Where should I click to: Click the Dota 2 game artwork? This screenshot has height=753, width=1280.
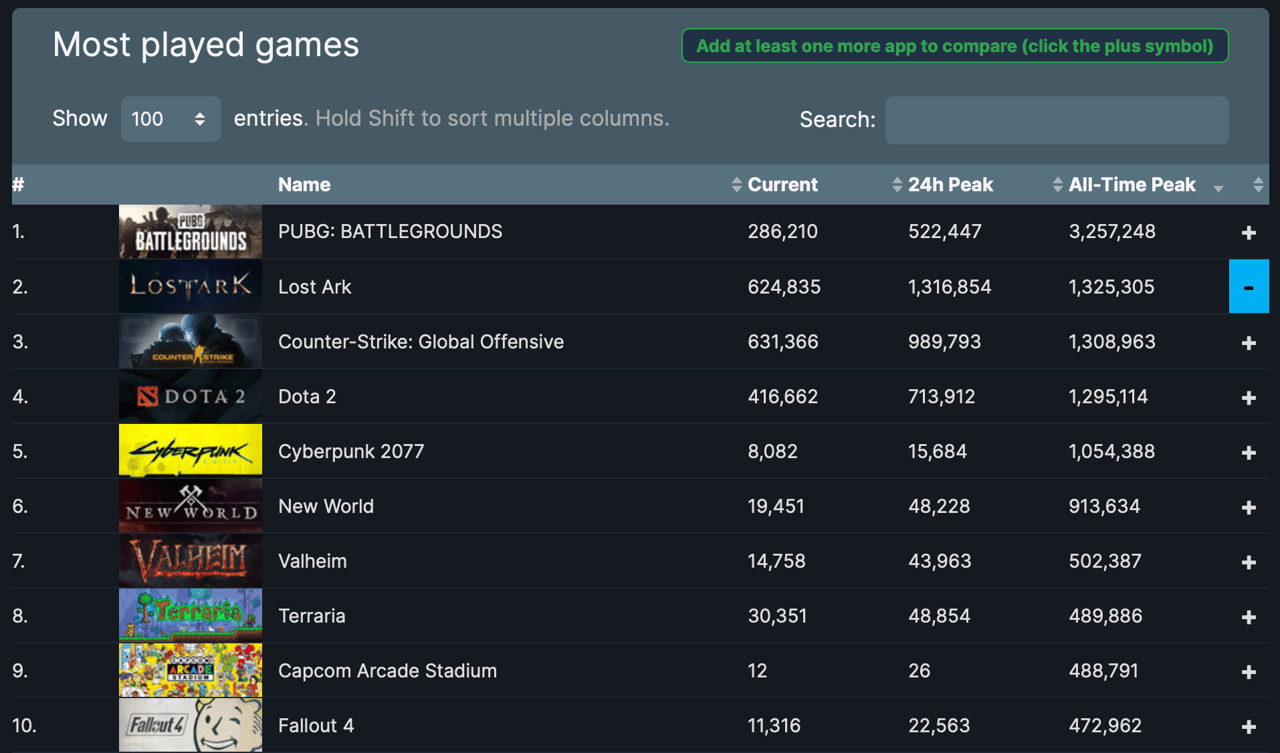[190, 396]
